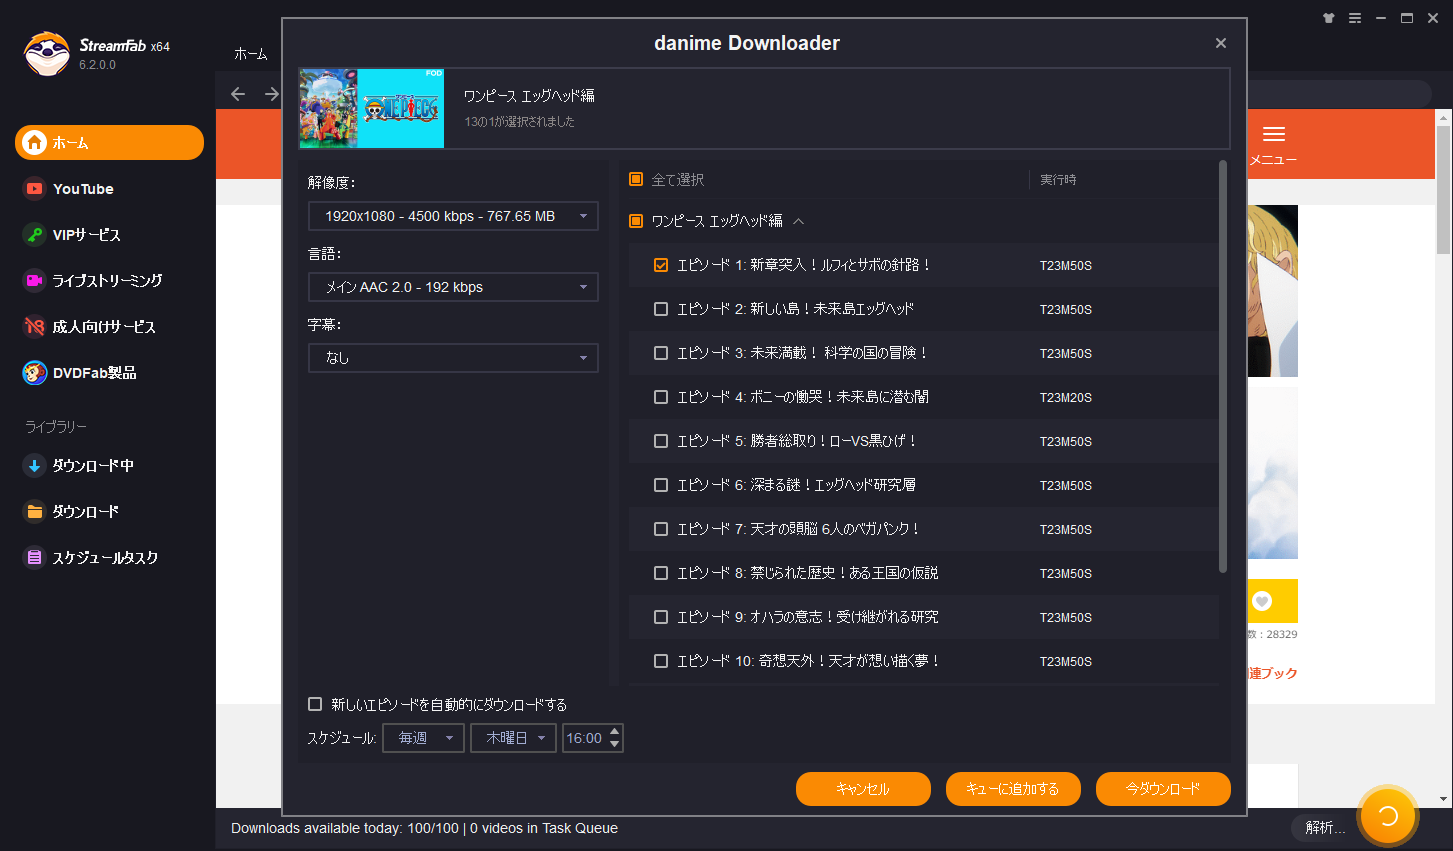The width and height of the screenshot is (1453, 851).
Task: Click the 連ブック link on the page
Action: point(1273,673)
